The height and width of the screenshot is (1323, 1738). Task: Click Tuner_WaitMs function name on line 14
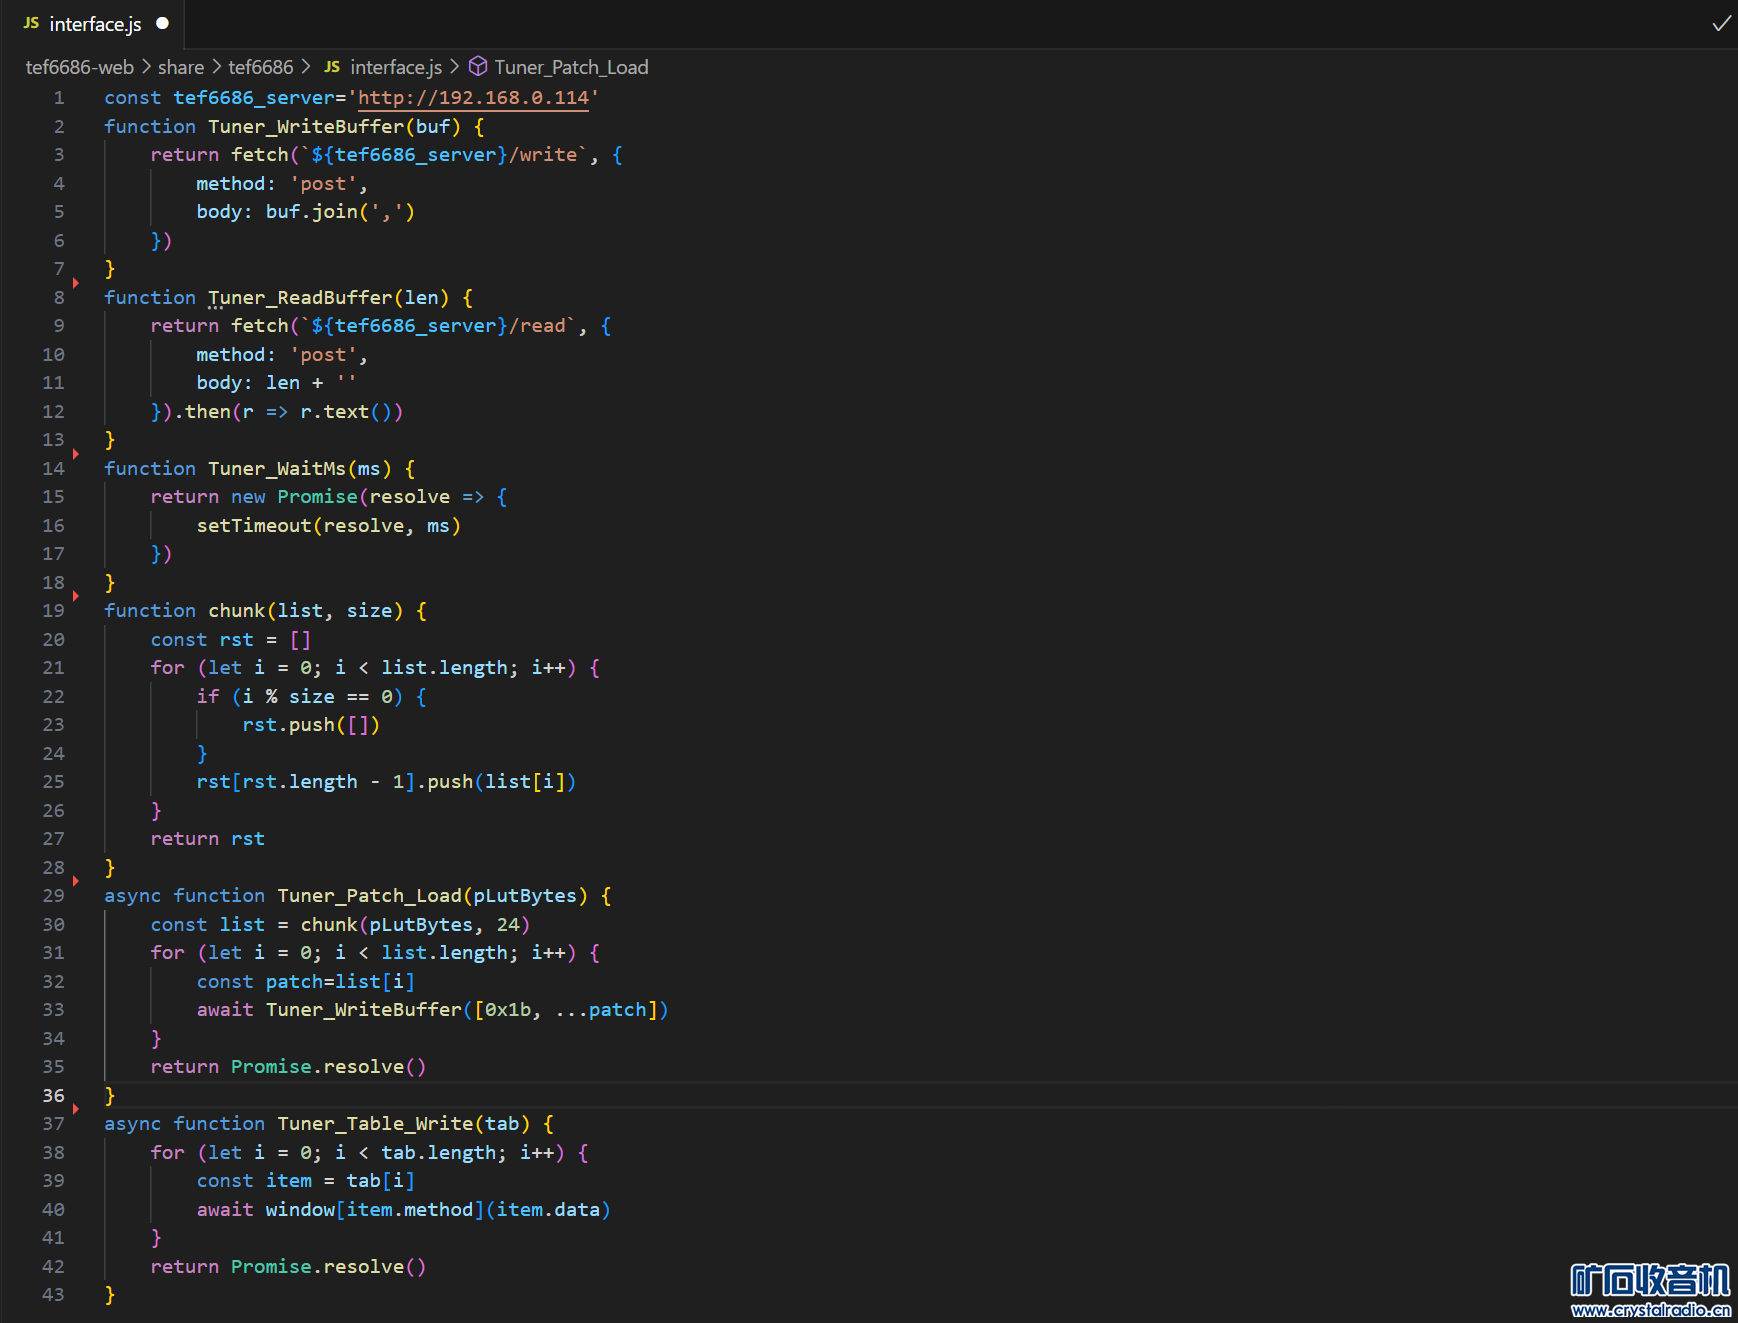click(x=277, y=469)
